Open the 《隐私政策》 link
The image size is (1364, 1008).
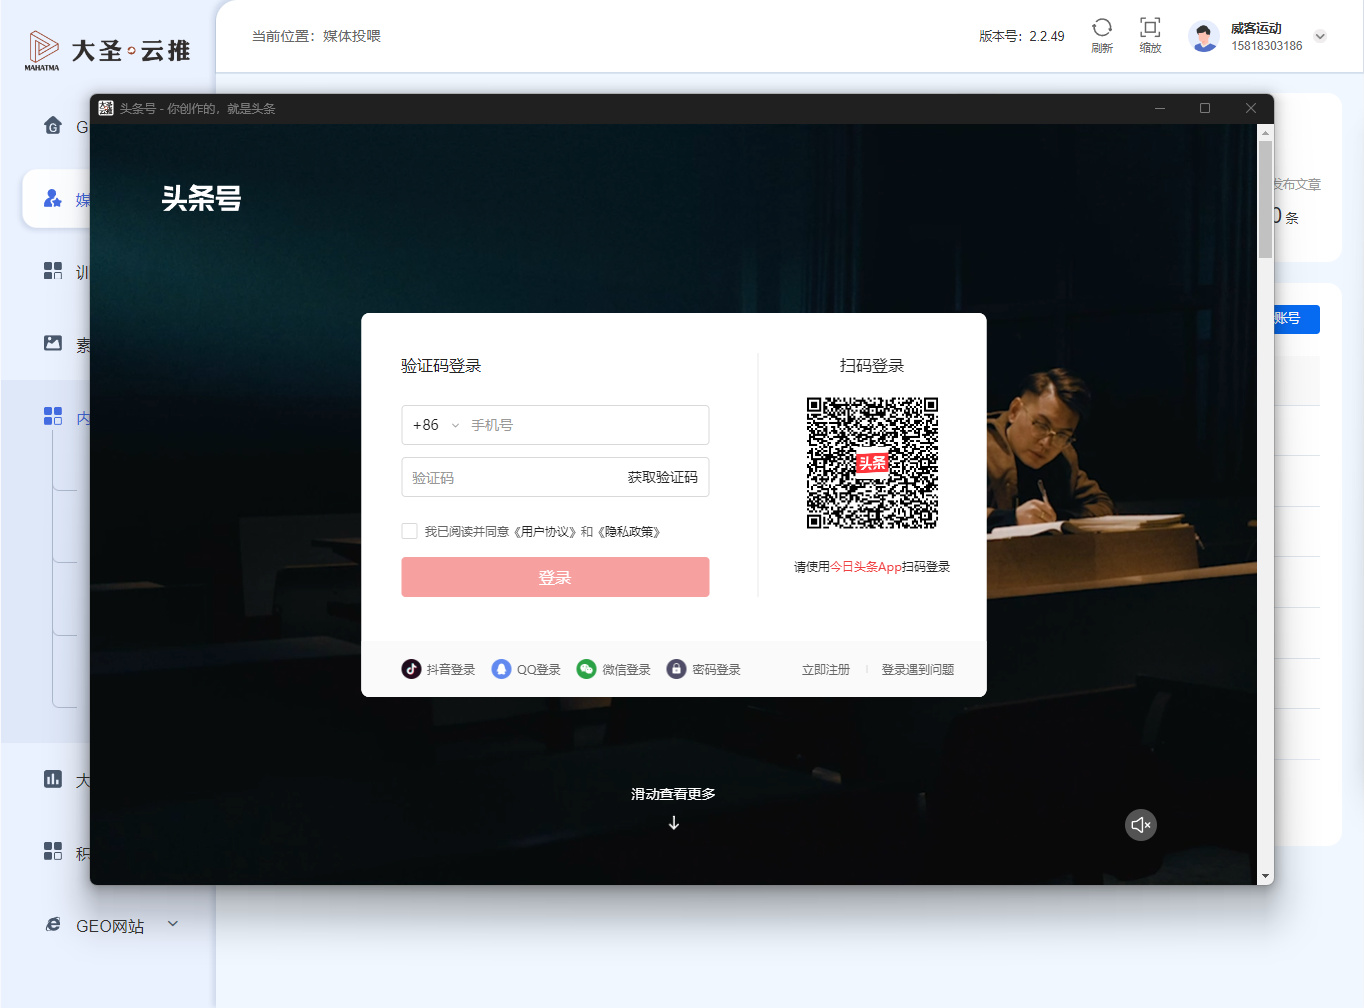pos(629,532)
